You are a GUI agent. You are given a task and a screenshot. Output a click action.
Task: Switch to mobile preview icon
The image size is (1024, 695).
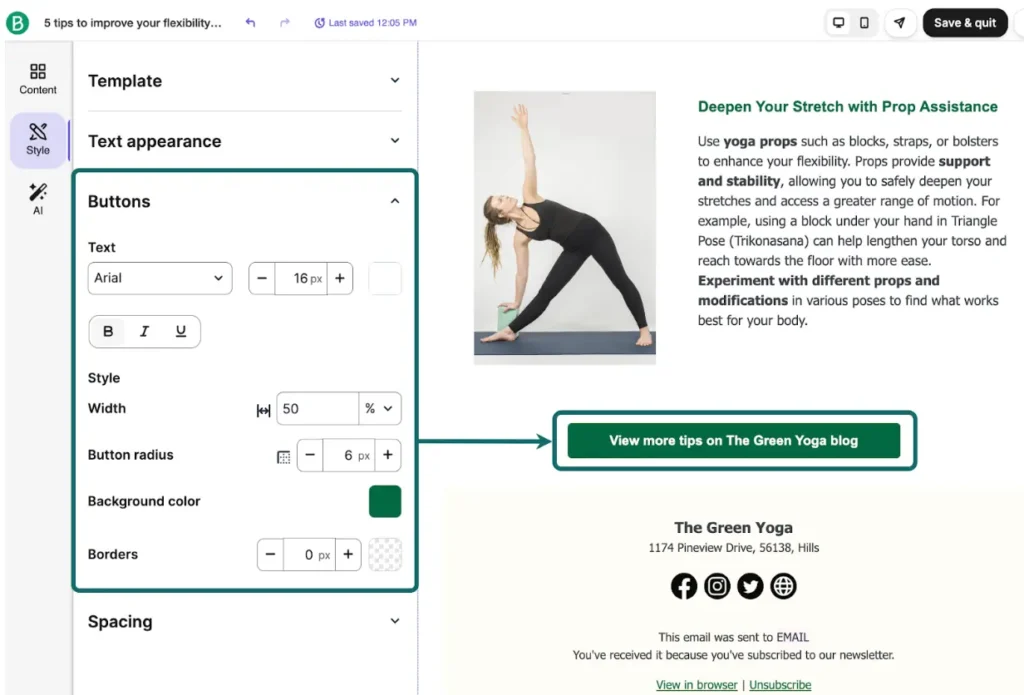864,22
